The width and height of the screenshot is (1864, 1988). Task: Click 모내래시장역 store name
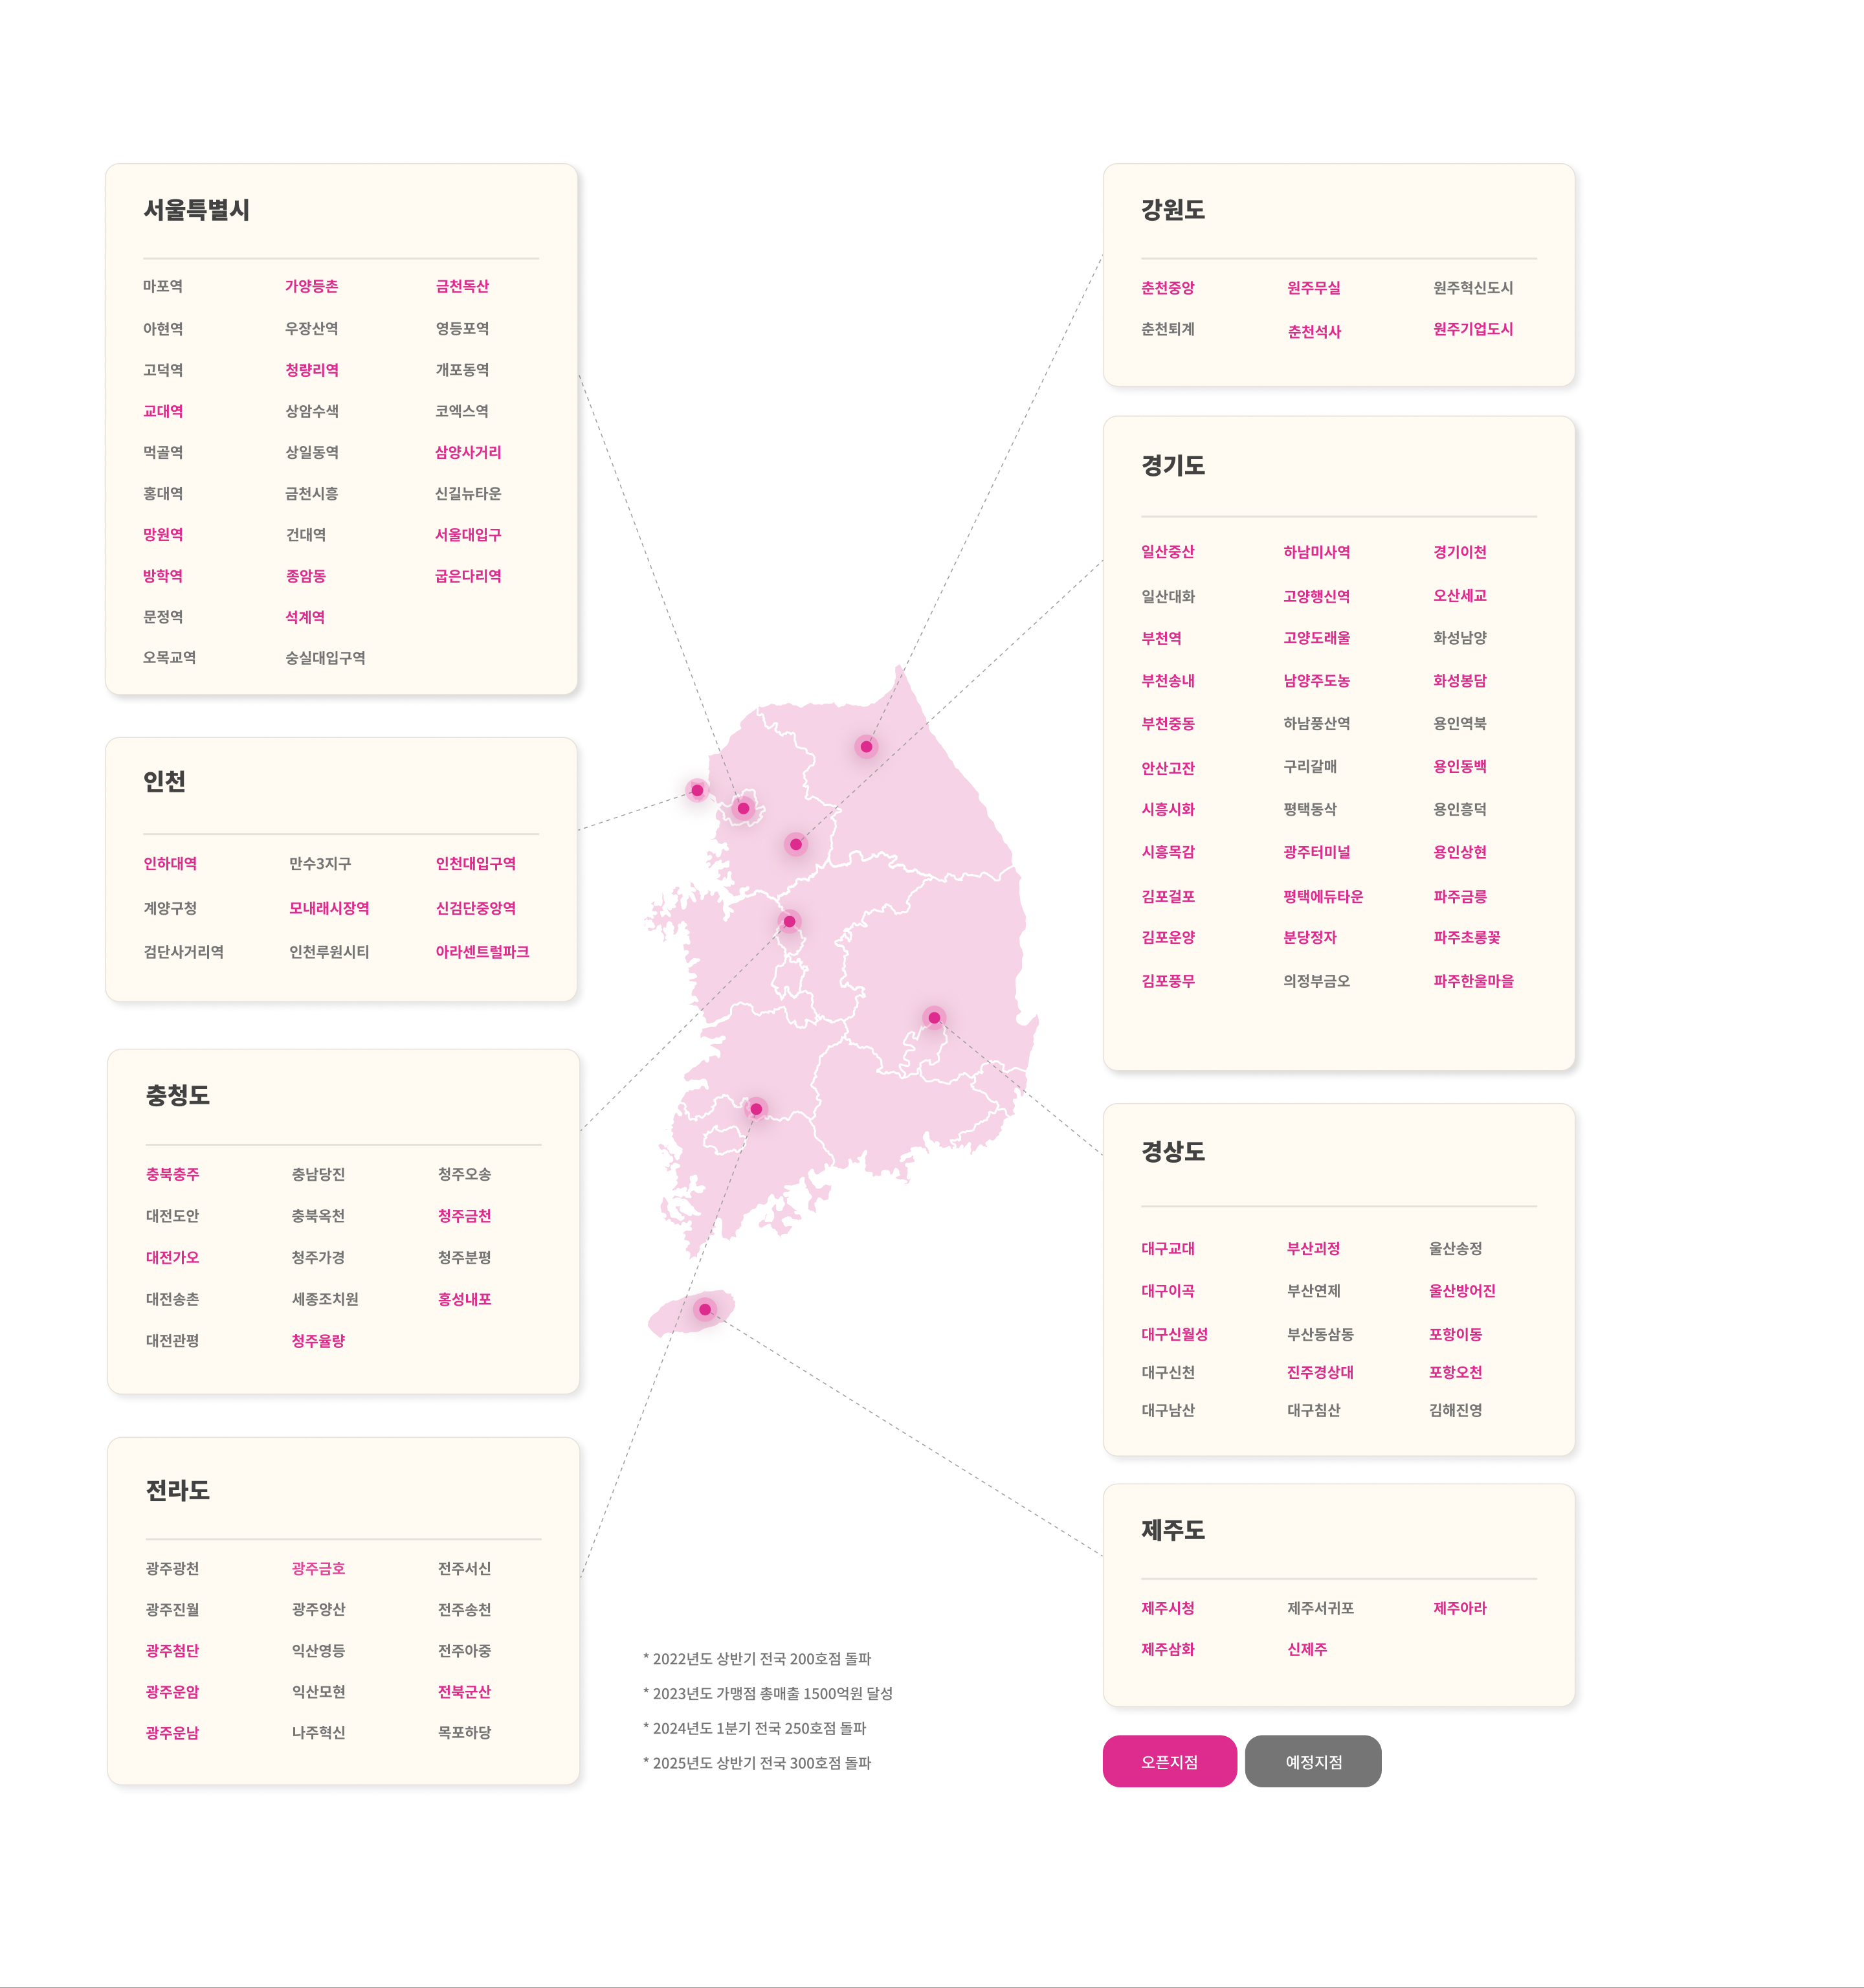[x=329, y=908]
